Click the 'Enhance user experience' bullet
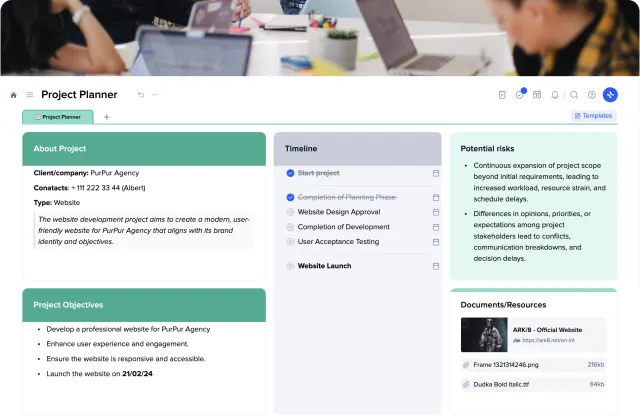 [x=118, y=344]
